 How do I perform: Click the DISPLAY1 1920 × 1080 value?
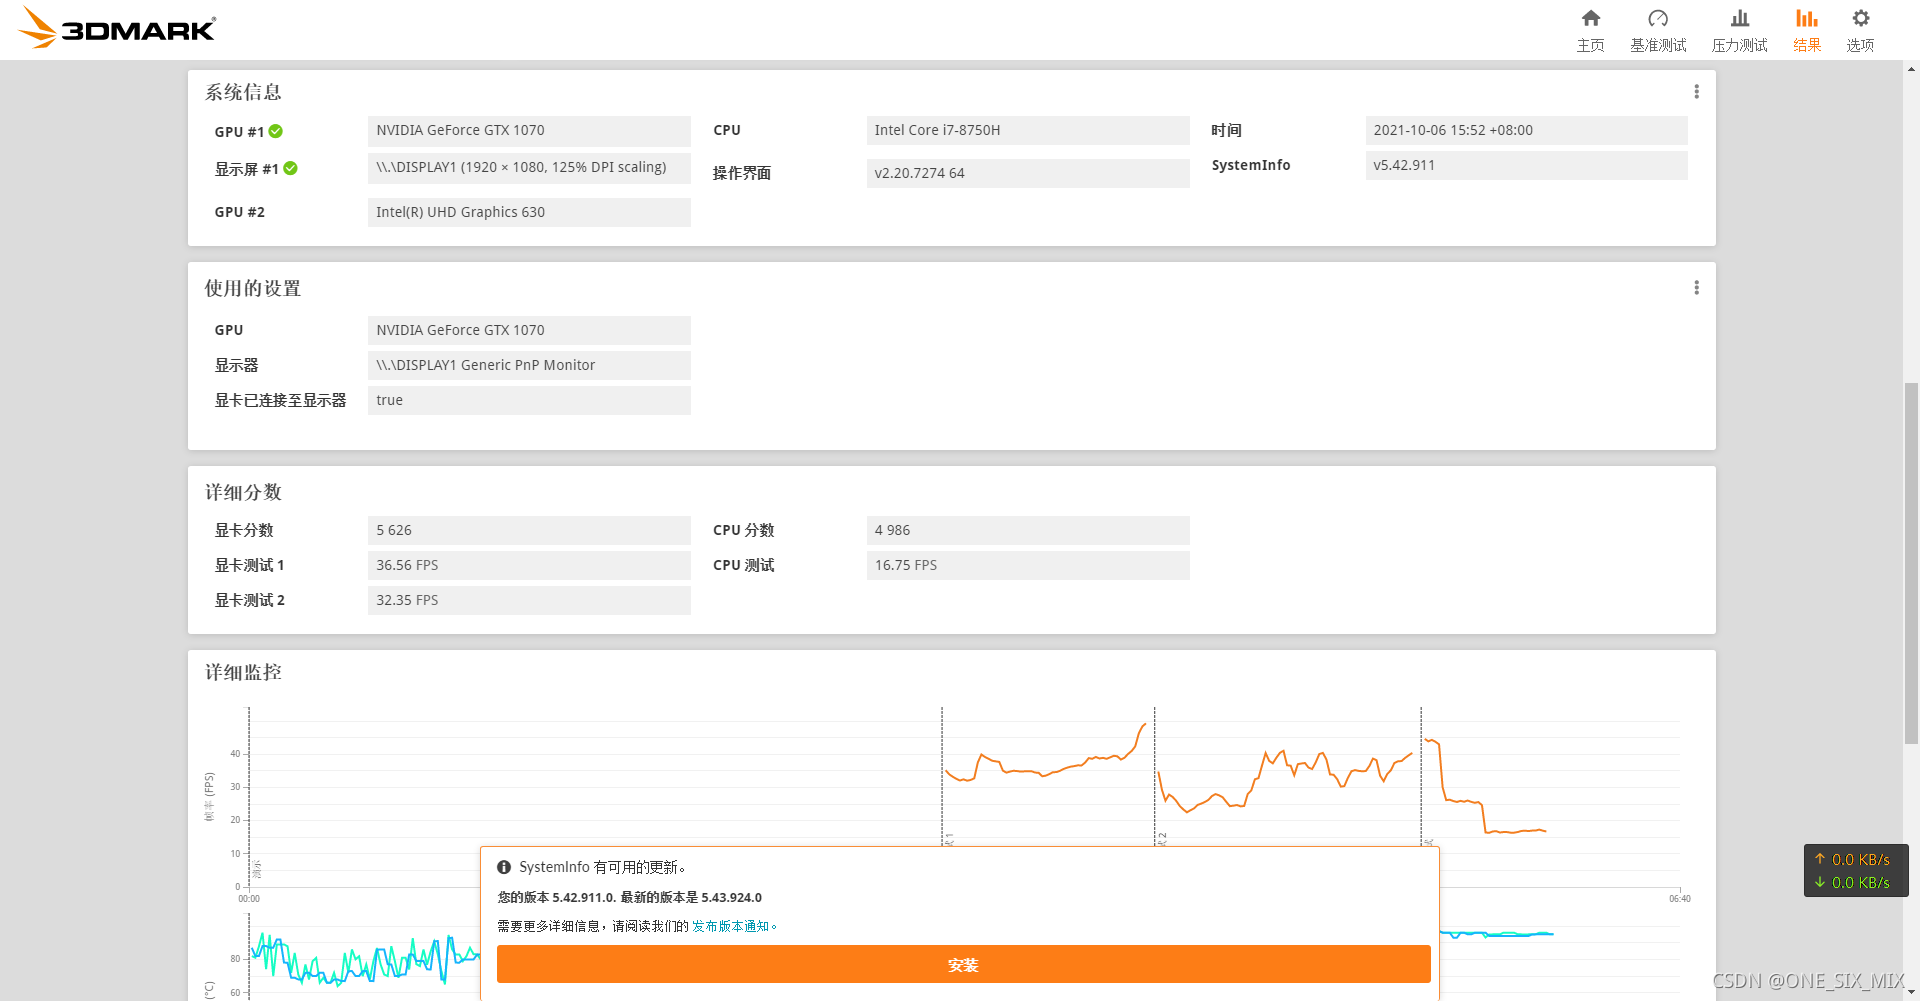[529, 168]
